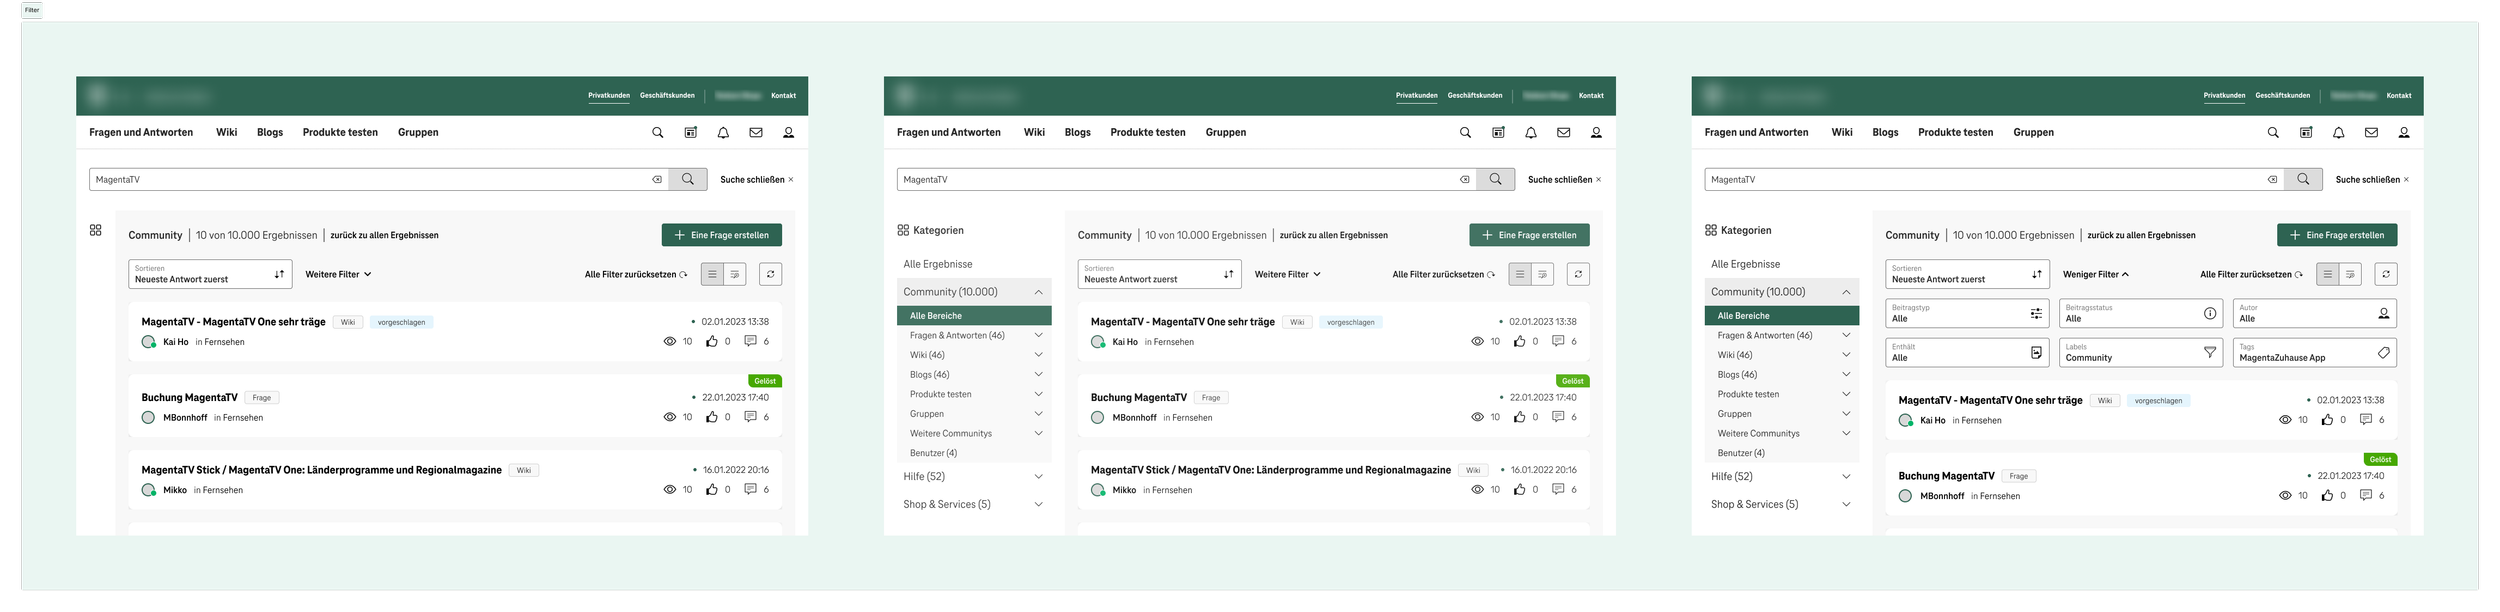2500x612 pixels.
Task: Switch to list view toggle in third screen
Action: (x=2328, y=274)
